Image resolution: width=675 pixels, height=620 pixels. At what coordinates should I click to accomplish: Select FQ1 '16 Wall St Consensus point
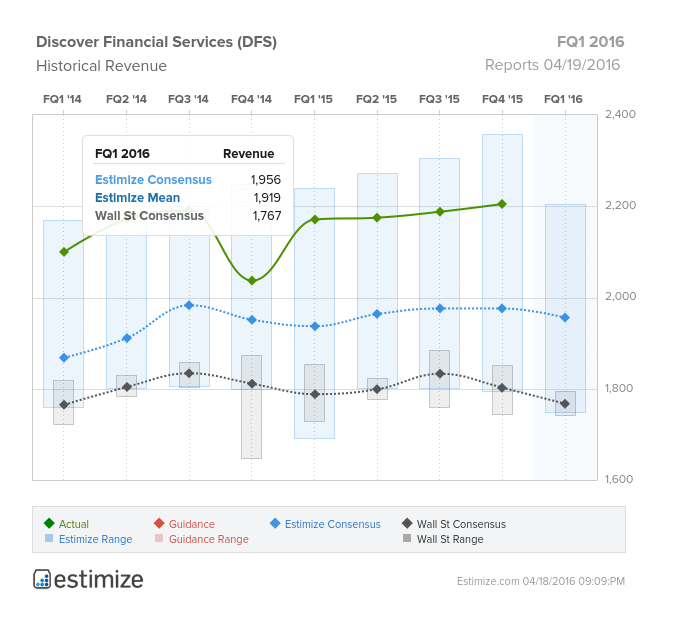[565, 404]
